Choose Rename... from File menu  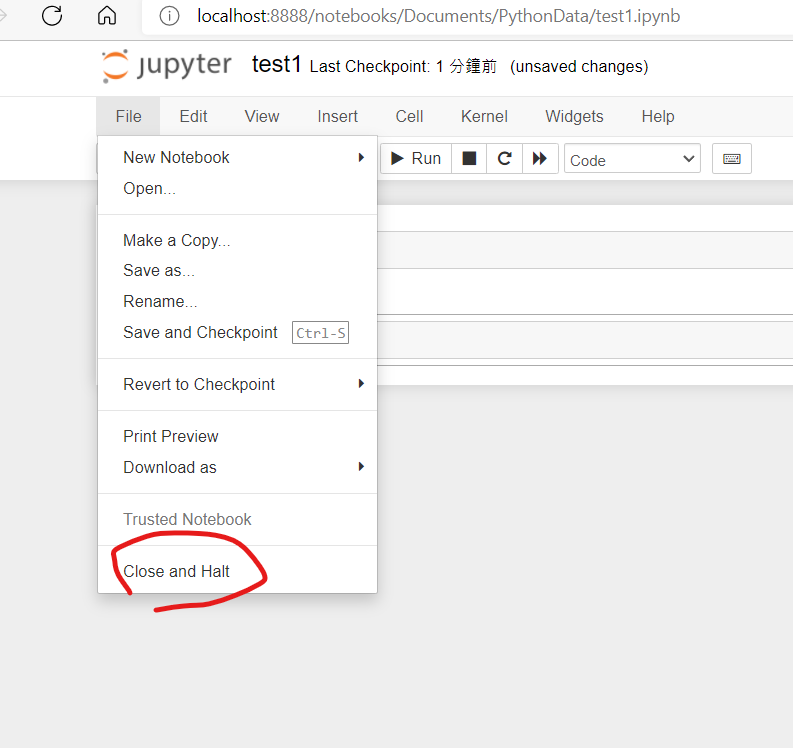click(237, 301)
